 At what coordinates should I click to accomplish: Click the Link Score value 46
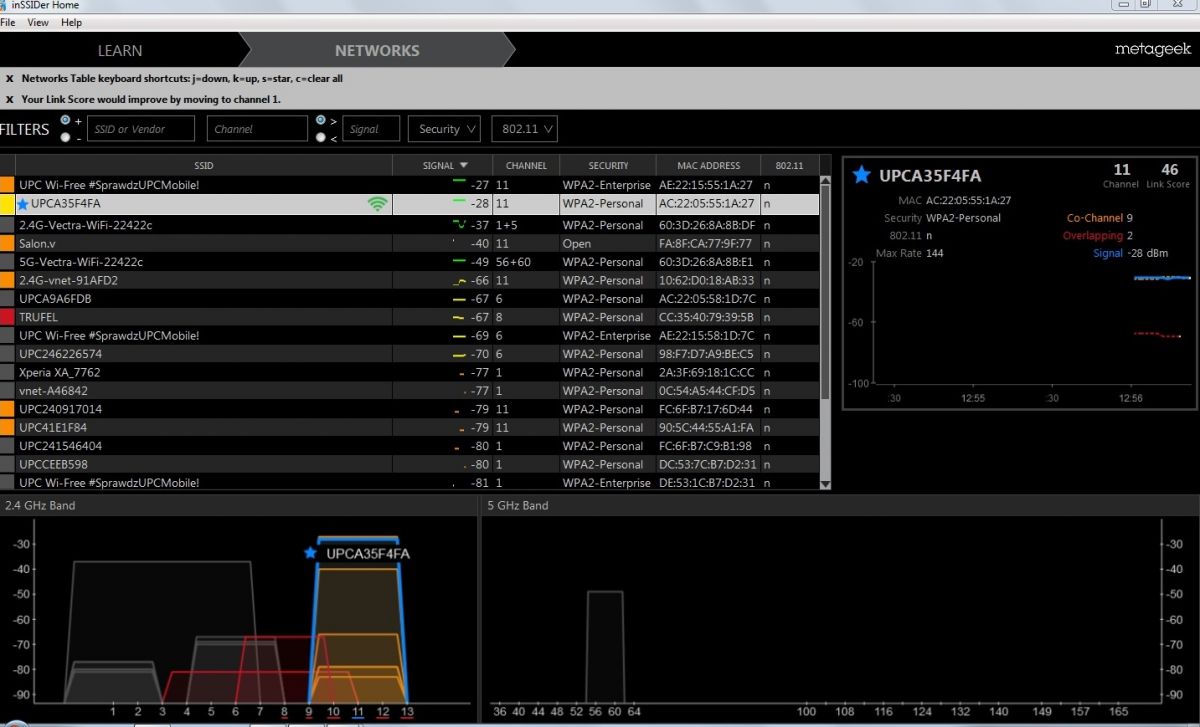pyautogui.click(x=1169, y=170)
